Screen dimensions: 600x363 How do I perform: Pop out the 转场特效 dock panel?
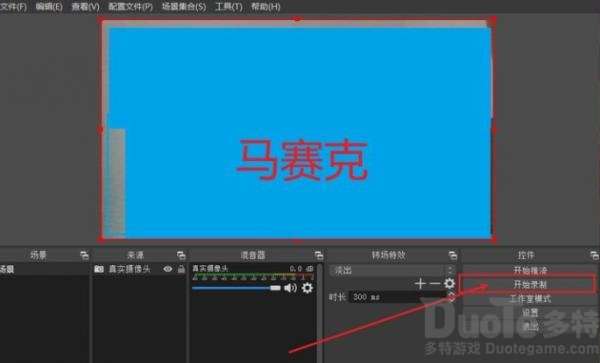pos(453,255)
